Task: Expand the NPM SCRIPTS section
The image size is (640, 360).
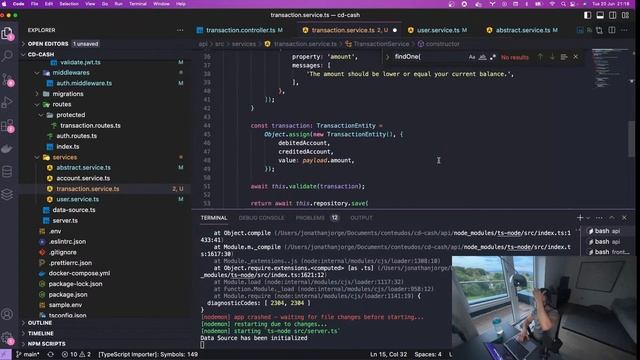Action: coord(46,344)
